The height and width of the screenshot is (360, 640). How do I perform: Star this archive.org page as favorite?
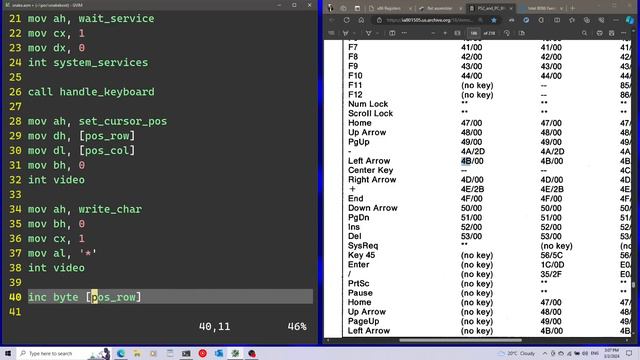494,20
